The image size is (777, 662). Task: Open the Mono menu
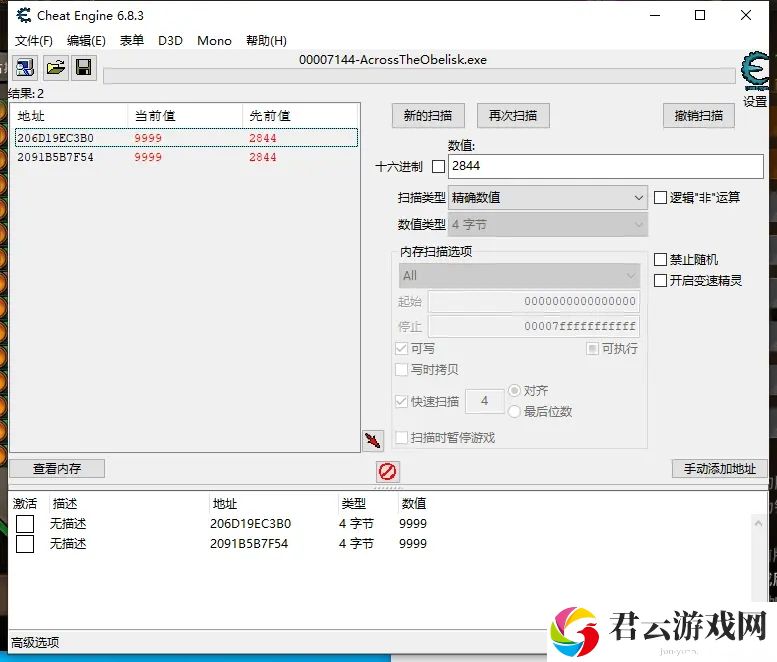point(214,41)
